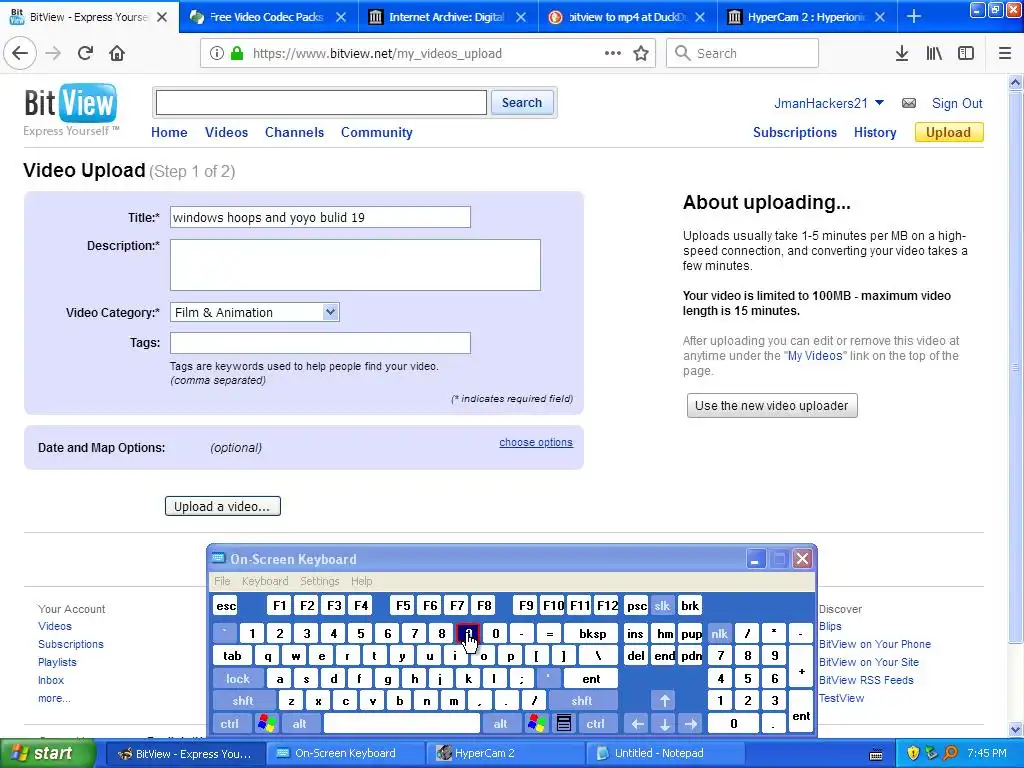This screenshot has width=1024, height=768.
Task: Click the Title input field
Action: pyautogui.click(x=320, y=217)
